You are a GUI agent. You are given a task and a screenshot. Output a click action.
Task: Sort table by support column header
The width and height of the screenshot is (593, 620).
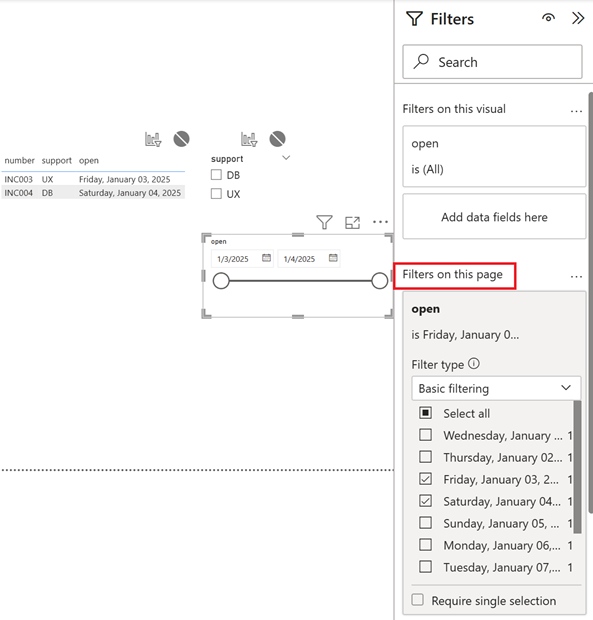(57, 160)
